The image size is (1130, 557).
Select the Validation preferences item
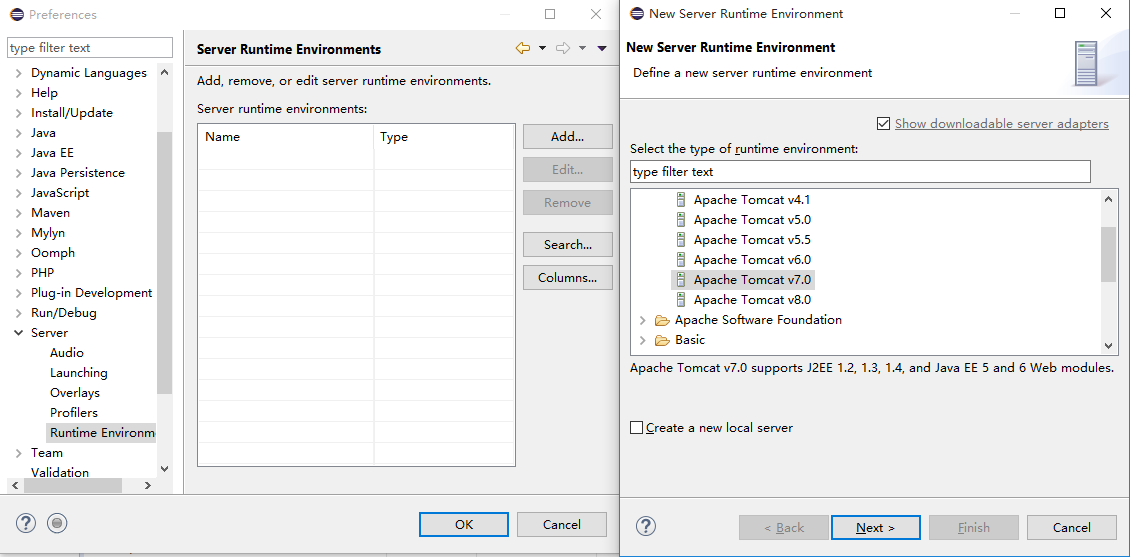pos(60,472)
